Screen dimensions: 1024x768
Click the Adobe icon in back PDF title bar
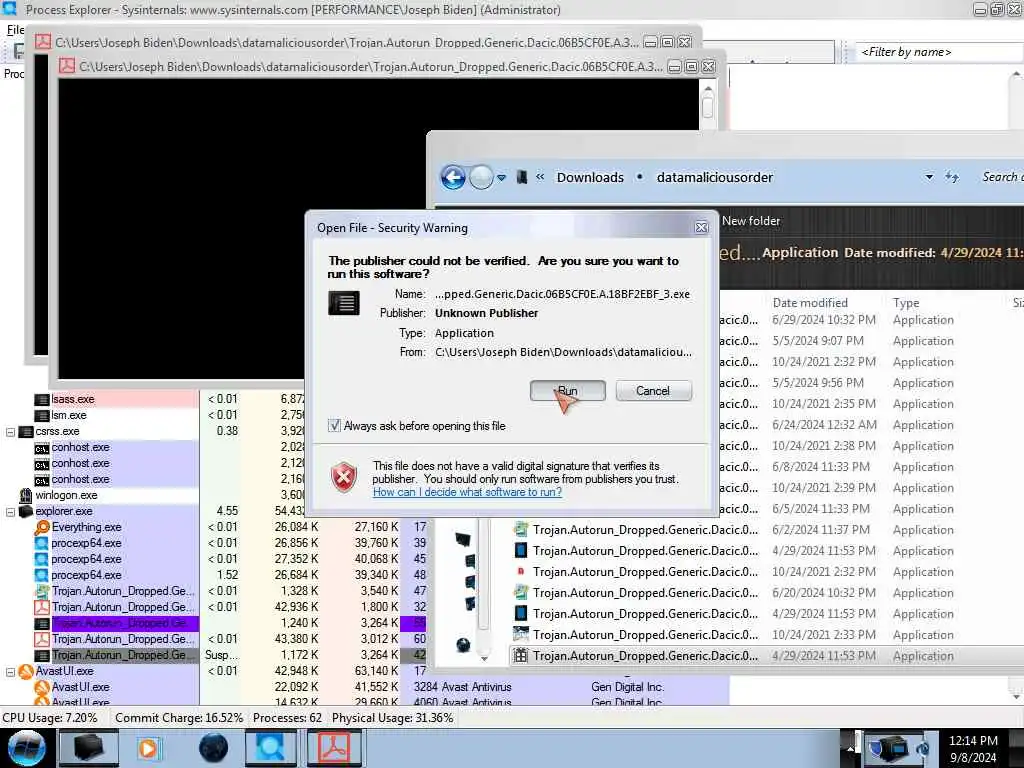tap(43, 42)
